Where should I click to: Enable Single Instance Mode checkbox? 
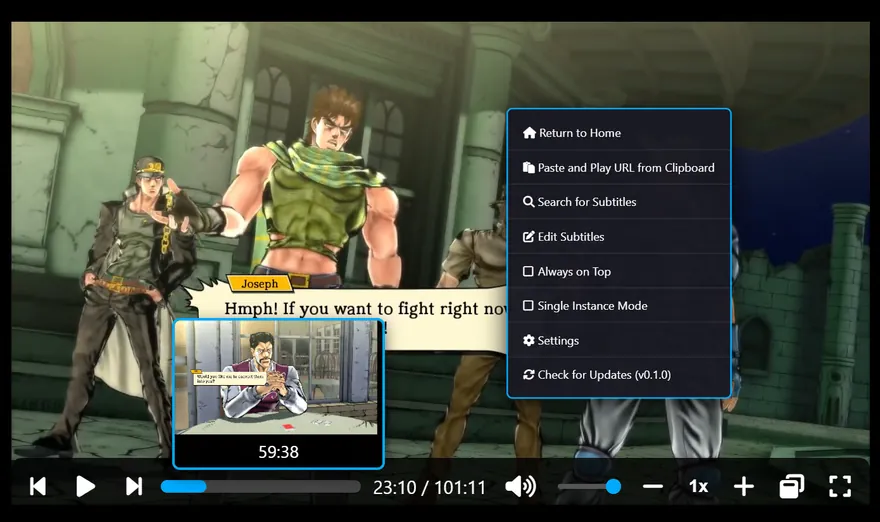click(528, 306)
